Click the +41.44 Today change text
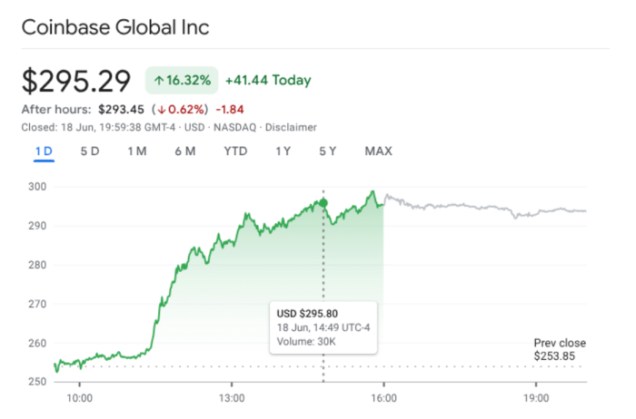The image size is (636, 419). [x=268, y=80]
